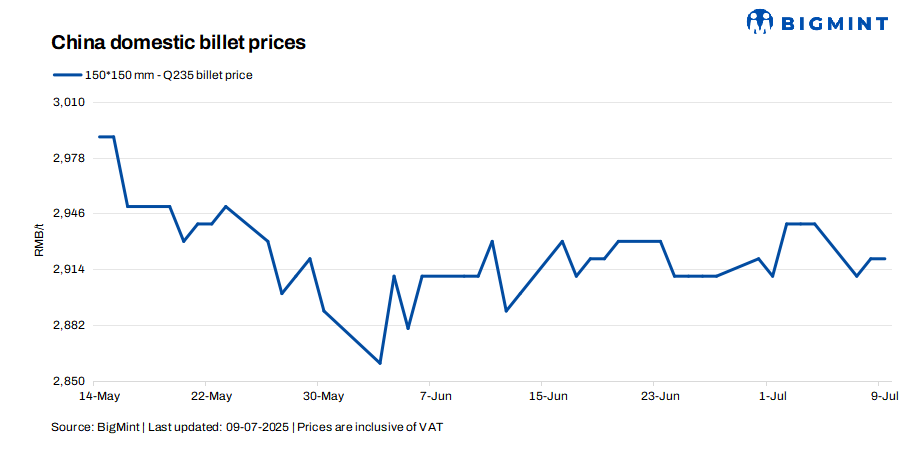913x465 pixels.
Task: Click the BigMint logo icon
Action: click(x=761, y=19)
